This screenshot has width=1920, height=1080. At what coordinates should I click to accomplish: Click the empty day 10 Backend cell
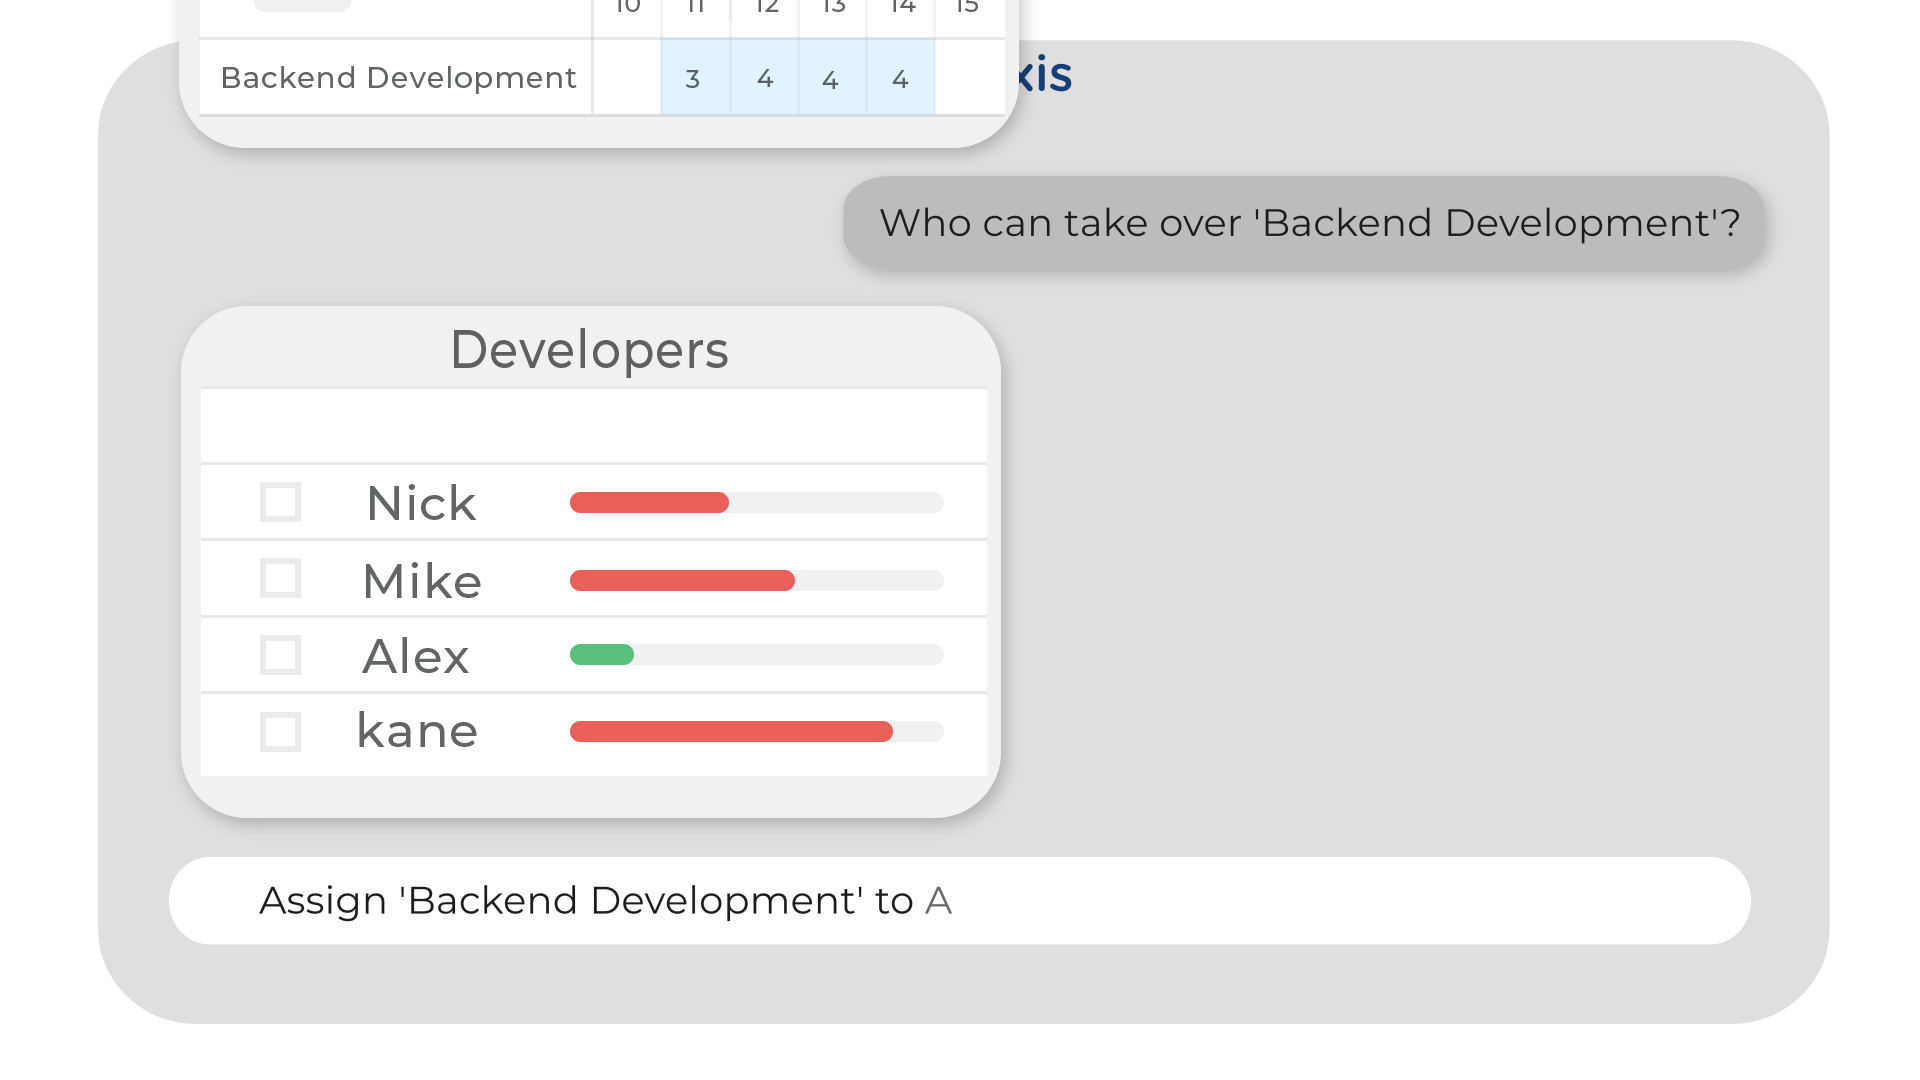click(x=627, y=78)
